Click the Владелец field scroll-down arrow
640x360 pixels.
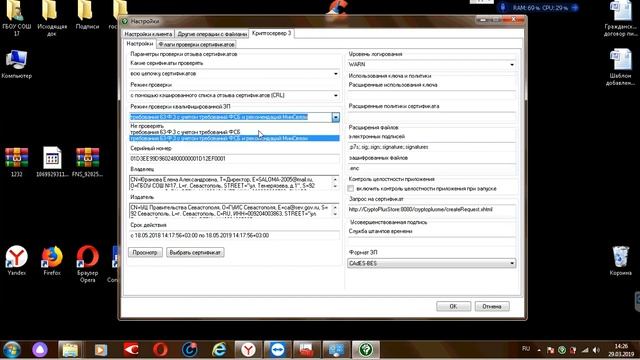[336, 186]
